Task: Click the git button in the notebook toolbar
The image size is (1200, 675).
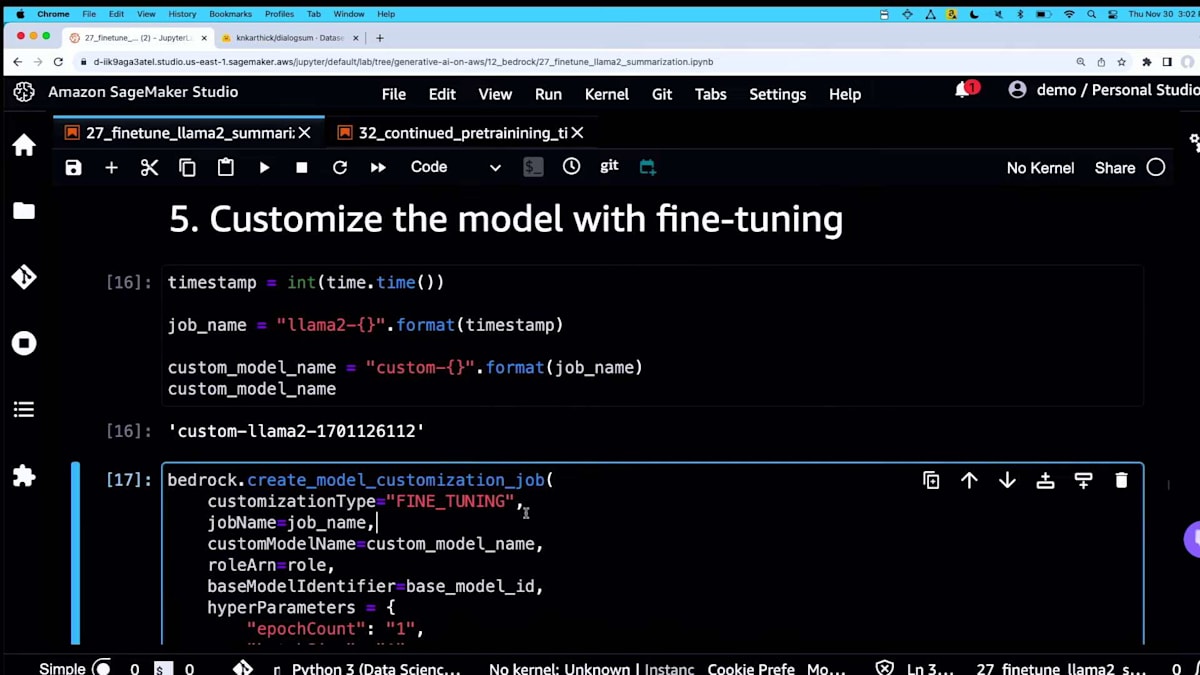Action: point(609,167)
